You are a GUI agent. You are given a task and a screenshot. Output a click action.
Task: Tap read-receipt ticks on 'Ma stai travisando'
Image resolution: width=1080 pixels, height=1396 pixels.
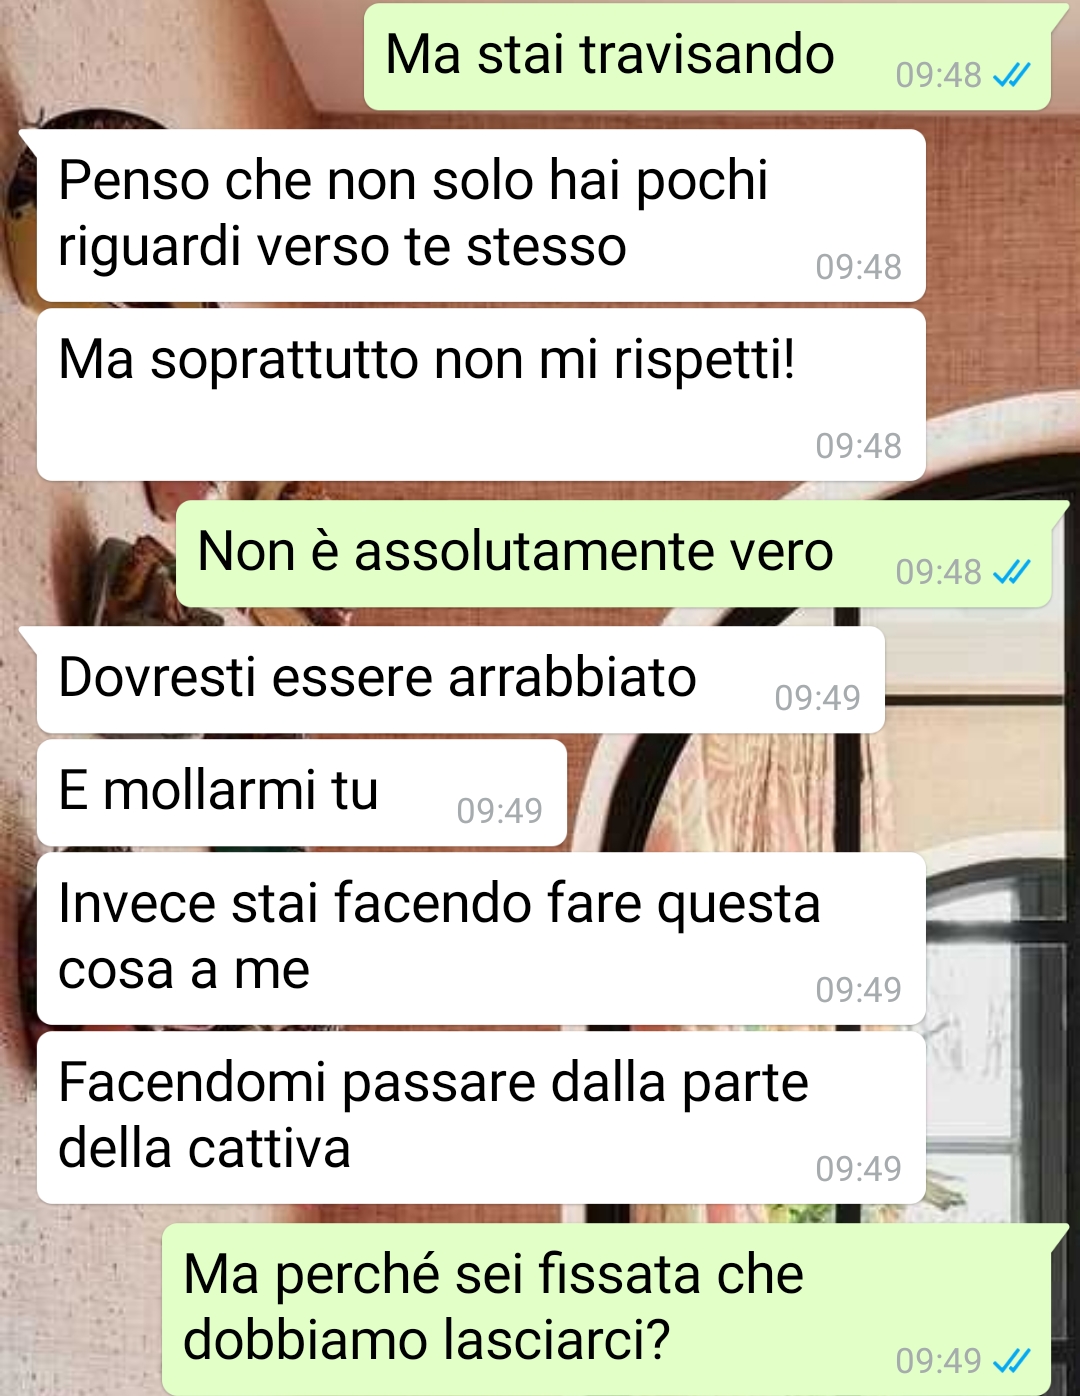(x=1011, y=75)
